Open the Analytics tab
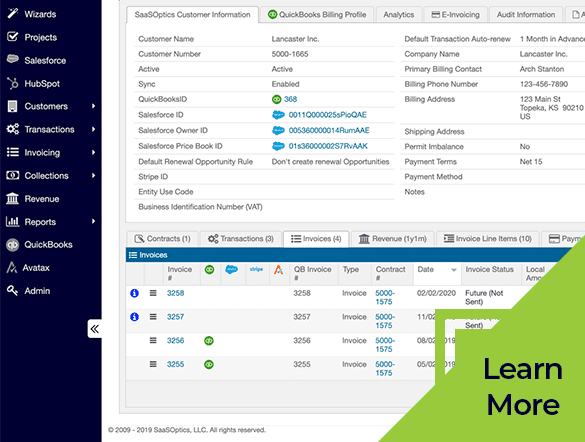The width and height of the screenshot is (585, 442). pos(398,15)
